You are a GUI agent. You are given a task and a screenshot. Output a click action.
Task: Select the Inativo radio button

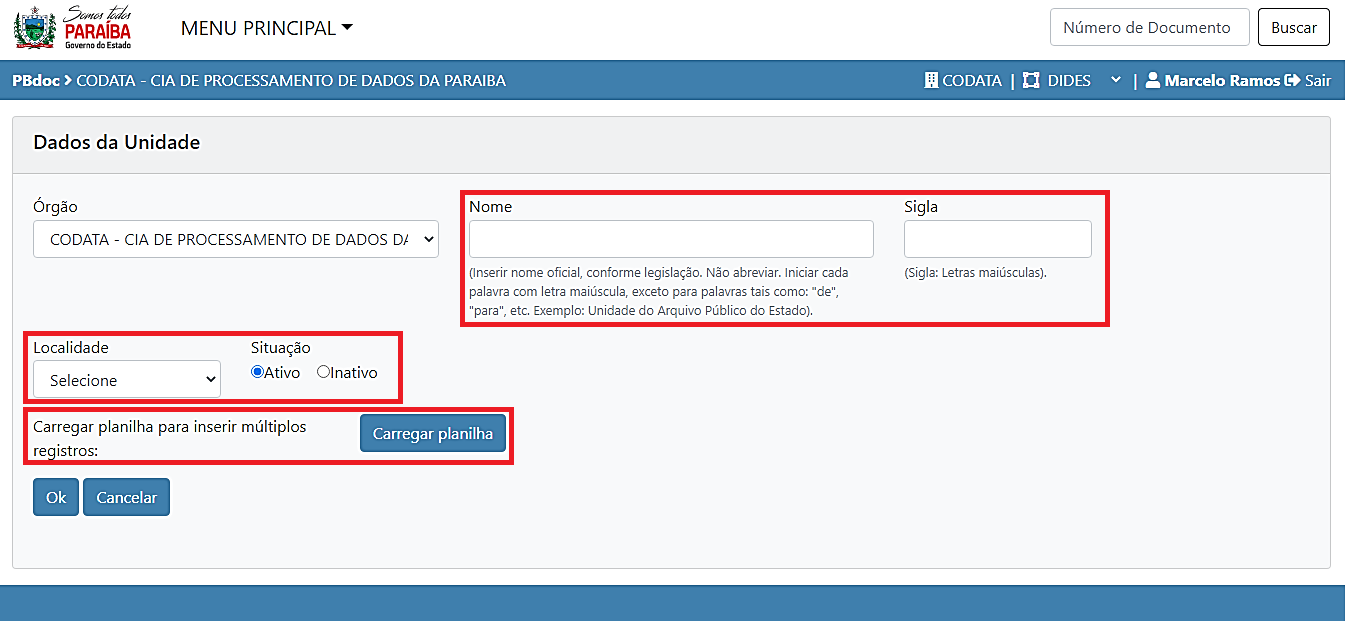pyautogui.click(x=323, y=372)
